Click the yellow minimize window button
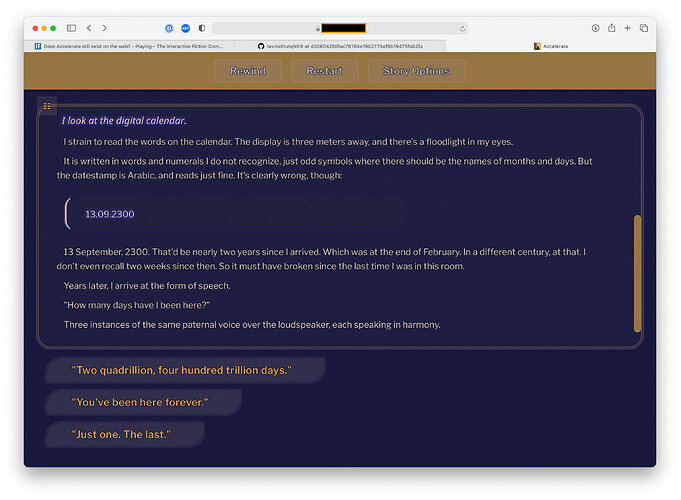The image size is (681, 500). (44, 28)
